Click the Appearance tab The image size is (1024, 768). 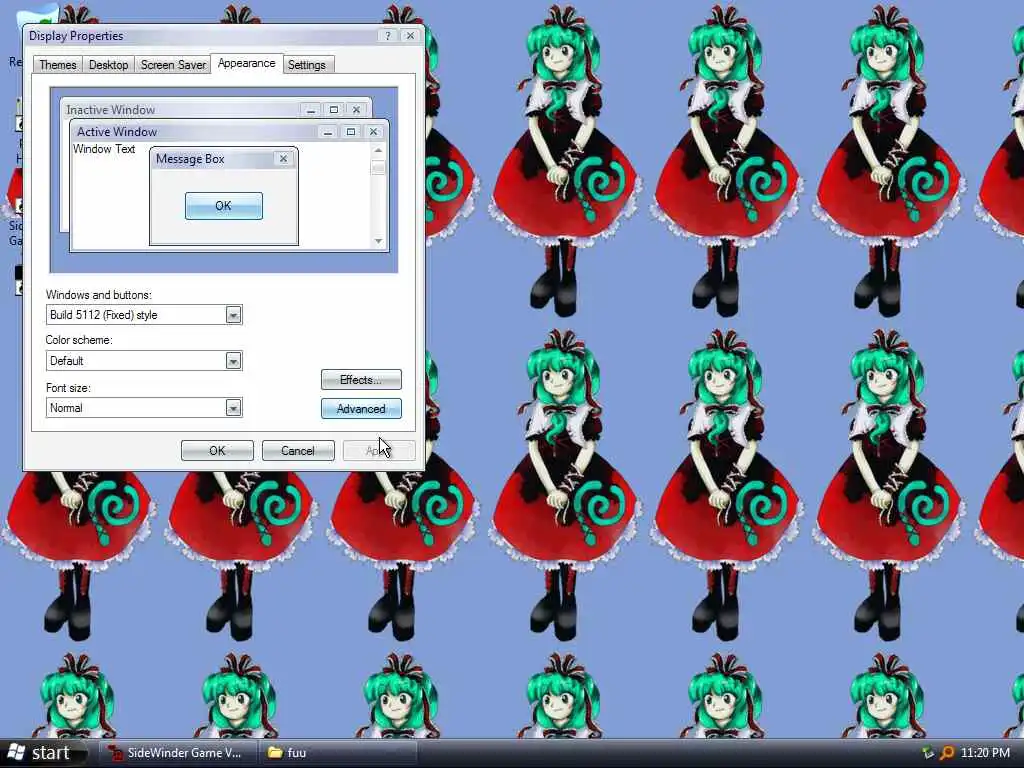coord(246,63)
